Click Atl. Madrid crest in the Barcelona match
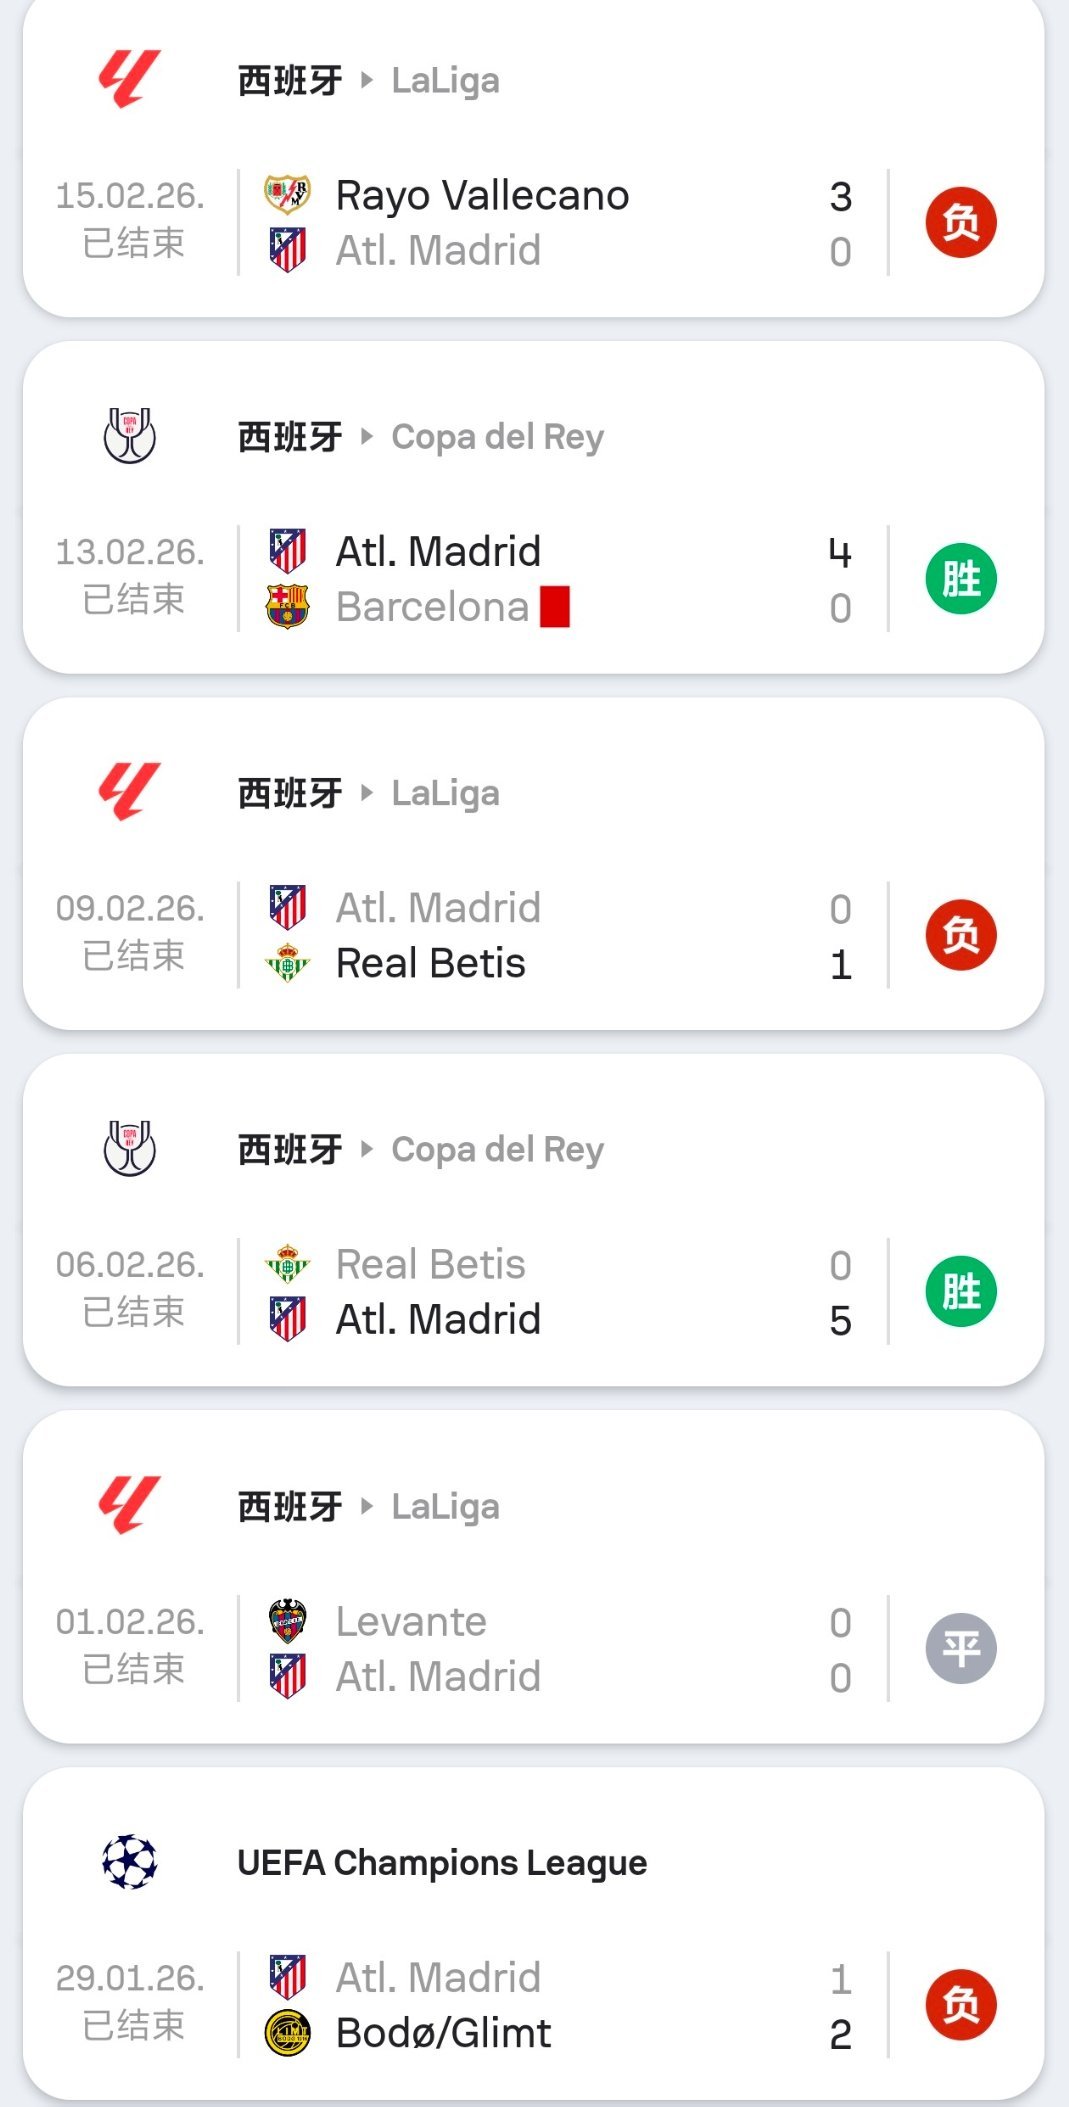 tap(287, 551)
